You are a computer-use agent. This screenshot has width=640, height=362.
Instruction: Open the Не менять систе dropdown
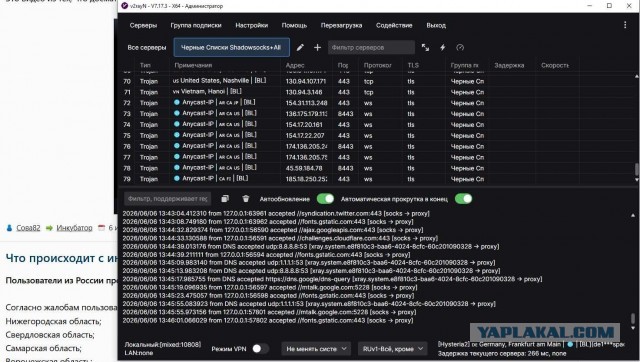tap(316, 349)
